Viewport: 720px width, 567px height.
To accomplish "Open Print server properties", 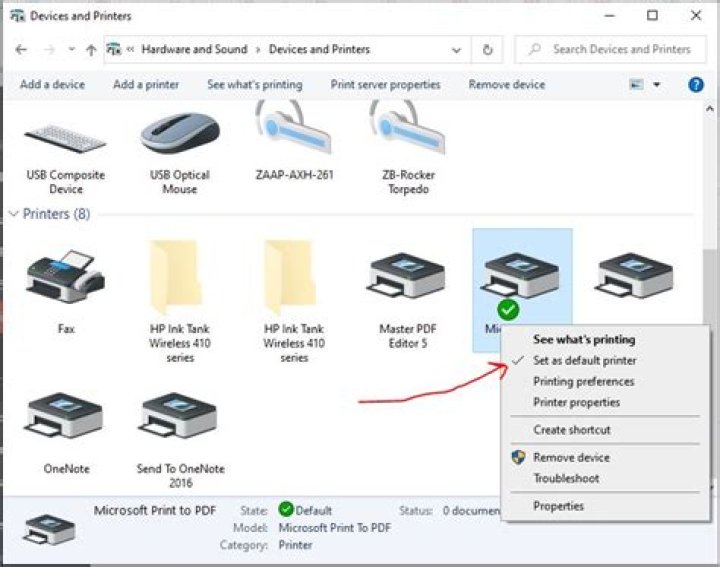I will tap(386, 84).
